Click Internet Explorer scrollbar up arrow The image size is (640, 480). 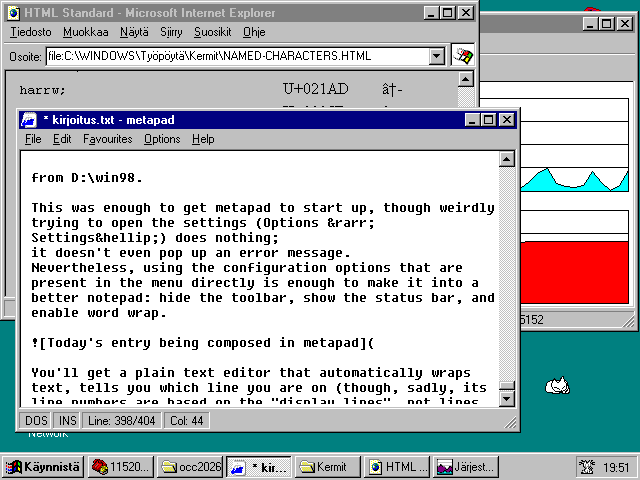pos(465,79)
